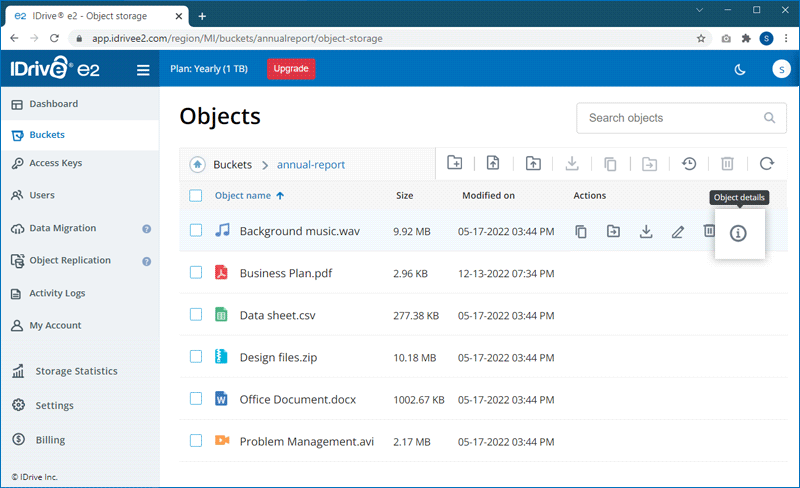The image size is (800, 488).
Task: Check the select-all objects header checkbox
Action: click(196, 196)
